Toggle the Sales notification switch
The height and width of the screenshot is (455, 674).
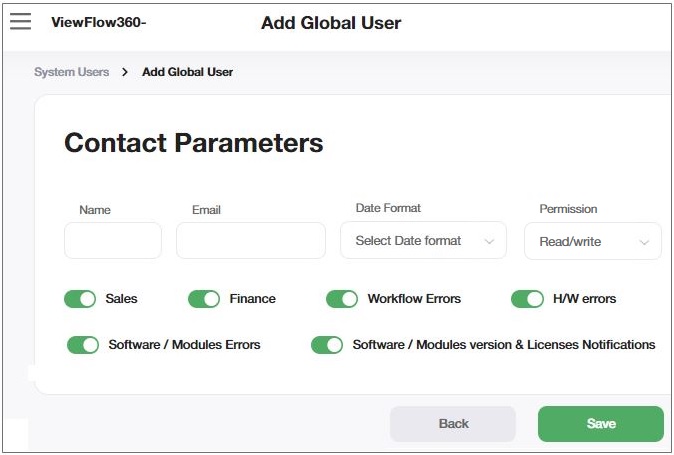pyautogui.click(x=80, y=299)
